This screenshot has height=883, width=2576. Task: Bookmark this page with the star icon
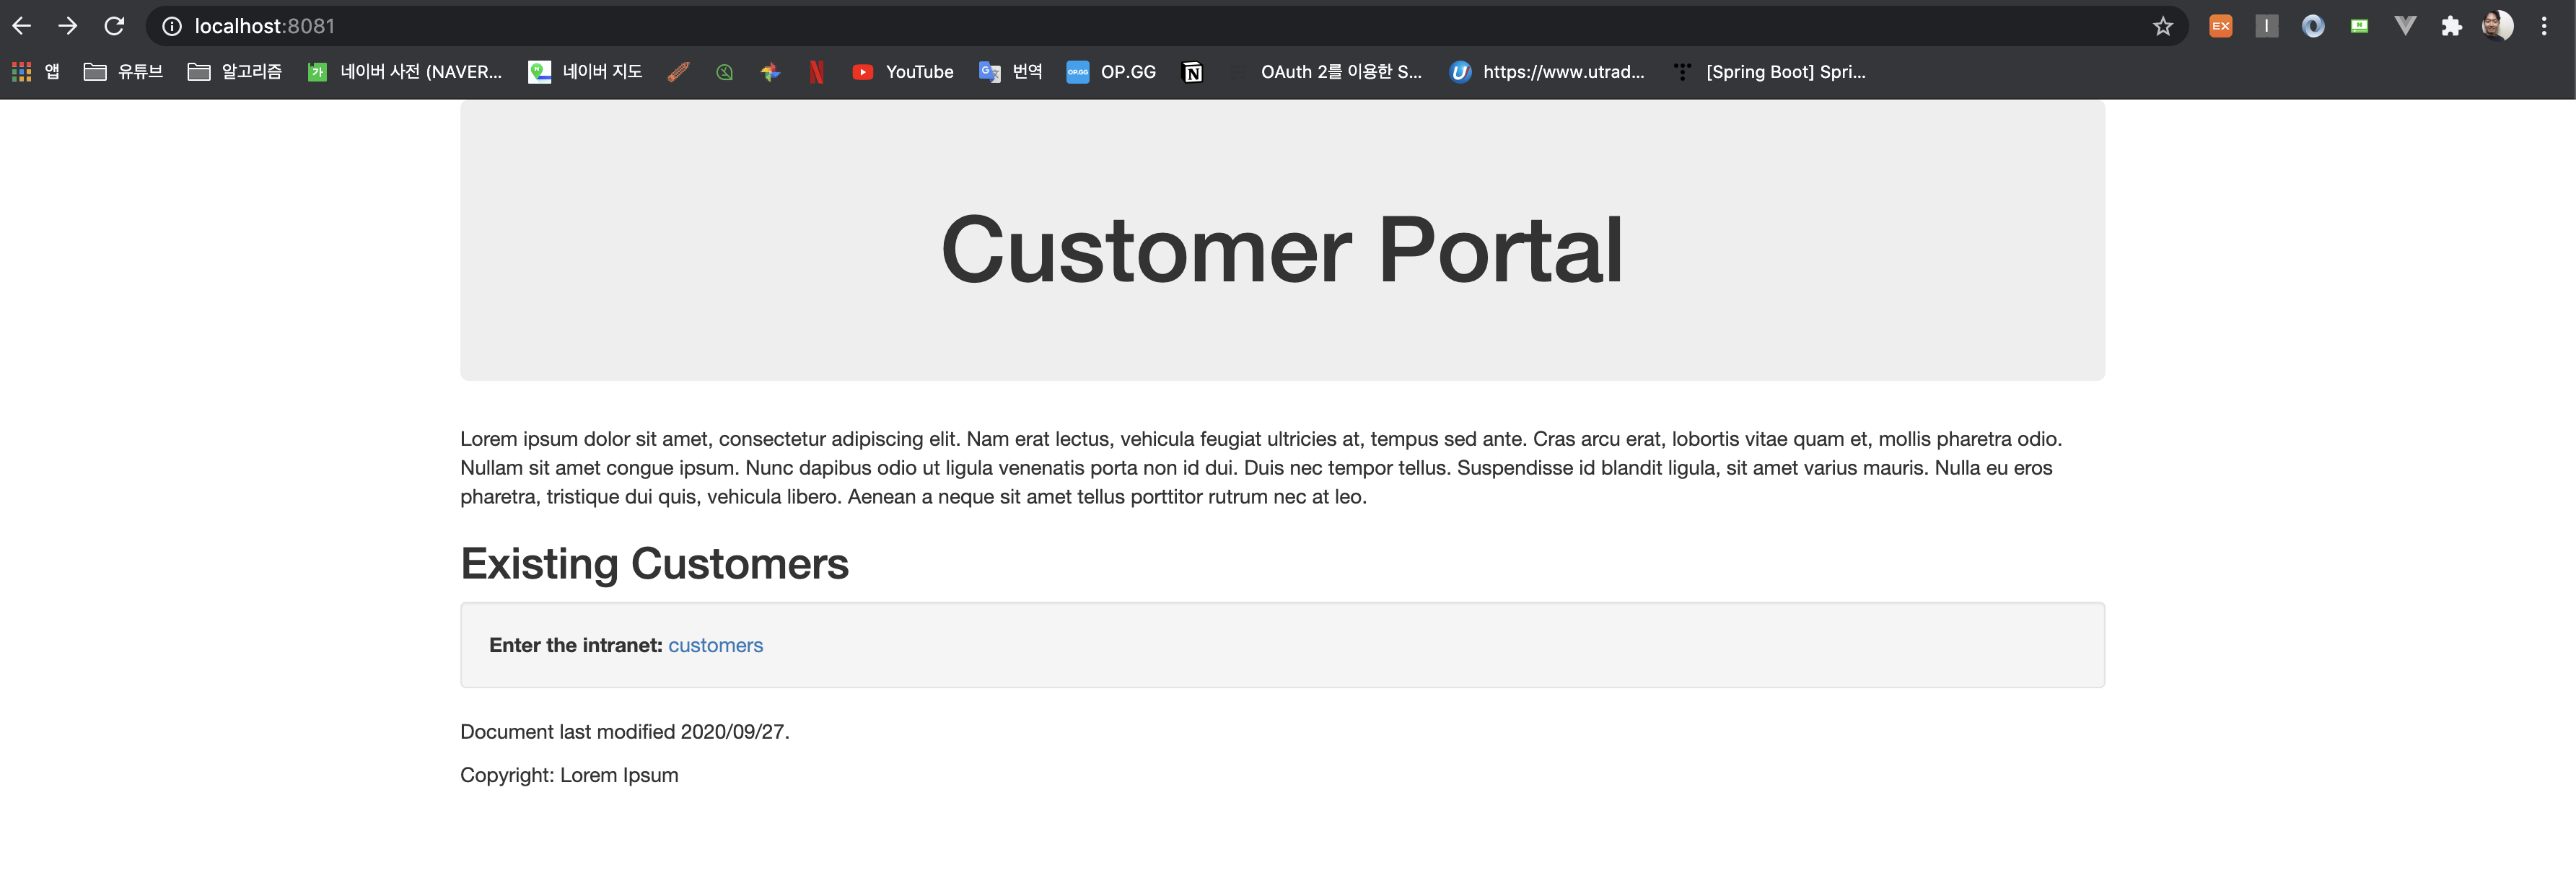tap(2162, 26)
